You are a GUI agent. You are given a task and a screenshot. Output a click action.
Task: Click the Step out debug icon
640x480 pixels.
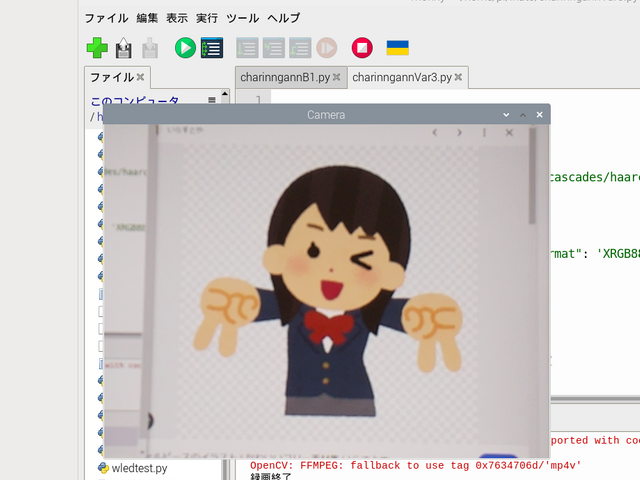click(x=300, y=48)
